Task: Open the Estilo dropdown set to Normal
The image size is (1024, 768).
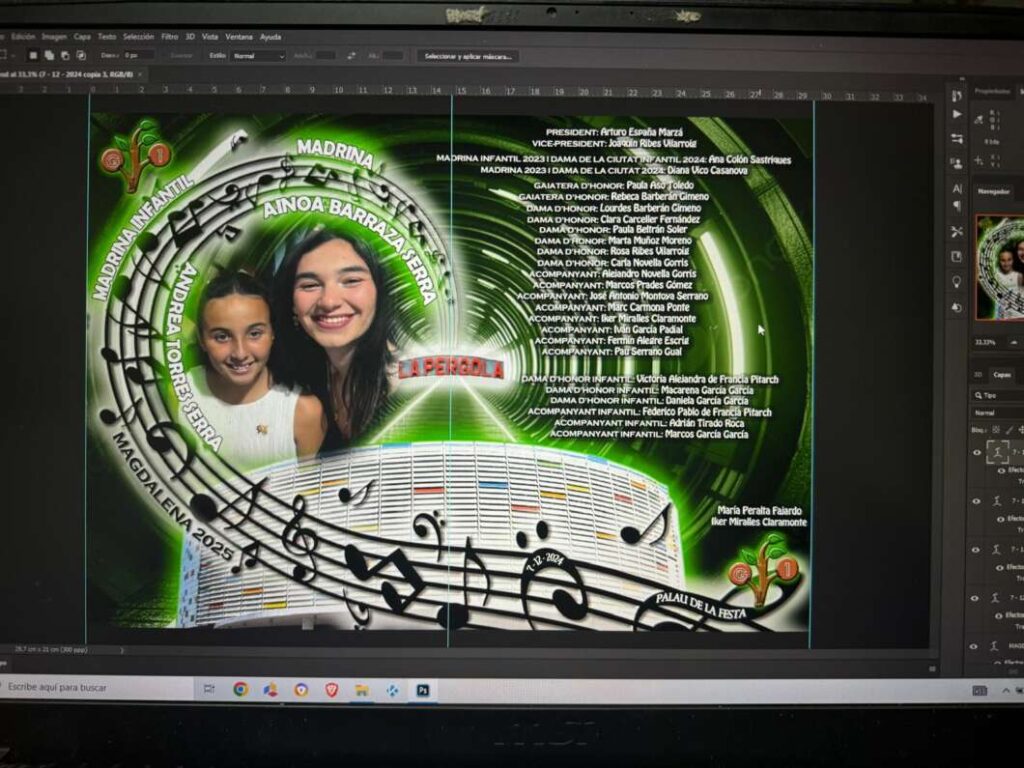Action: (258, 56)
